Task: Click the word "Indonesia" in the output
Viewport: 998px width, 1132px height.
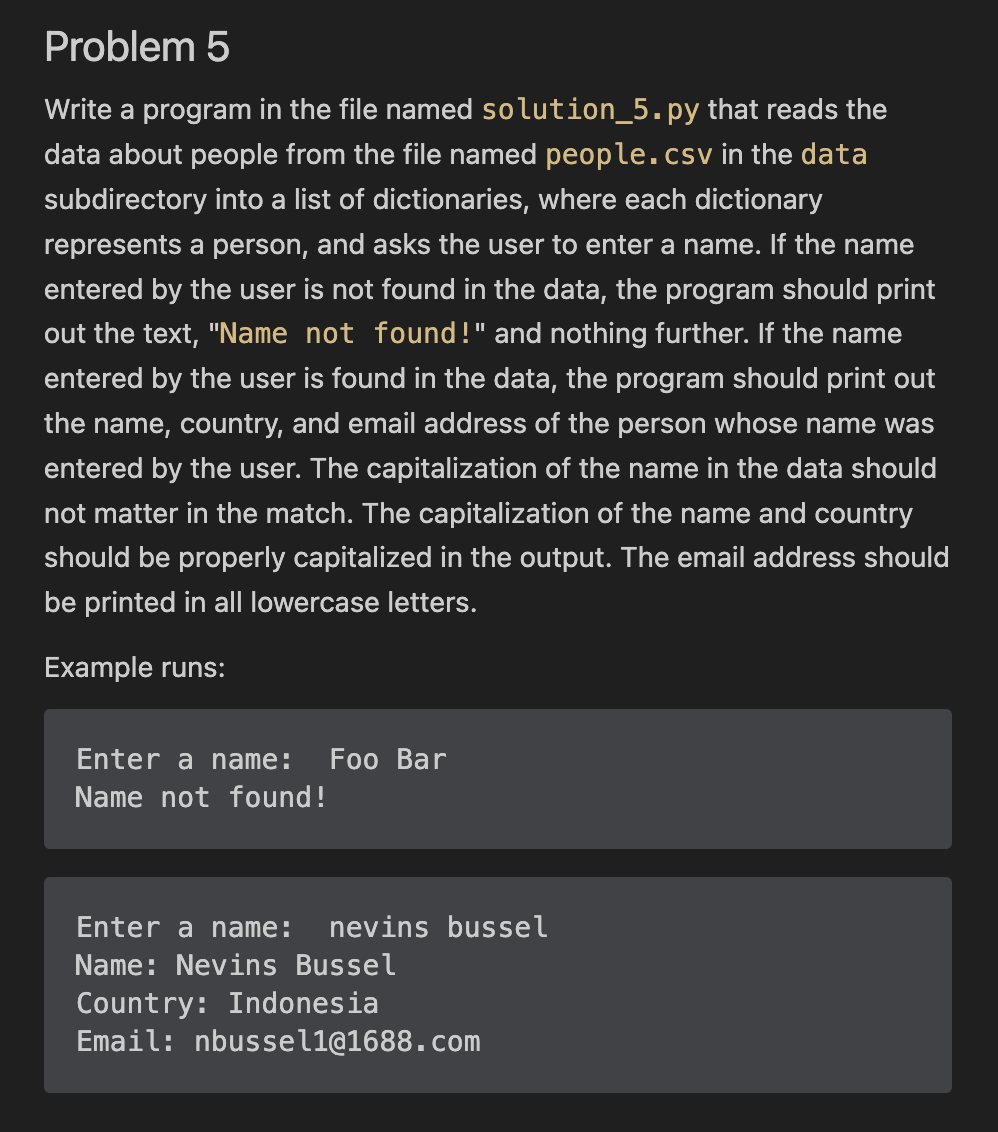Action: click(303, 1003)
